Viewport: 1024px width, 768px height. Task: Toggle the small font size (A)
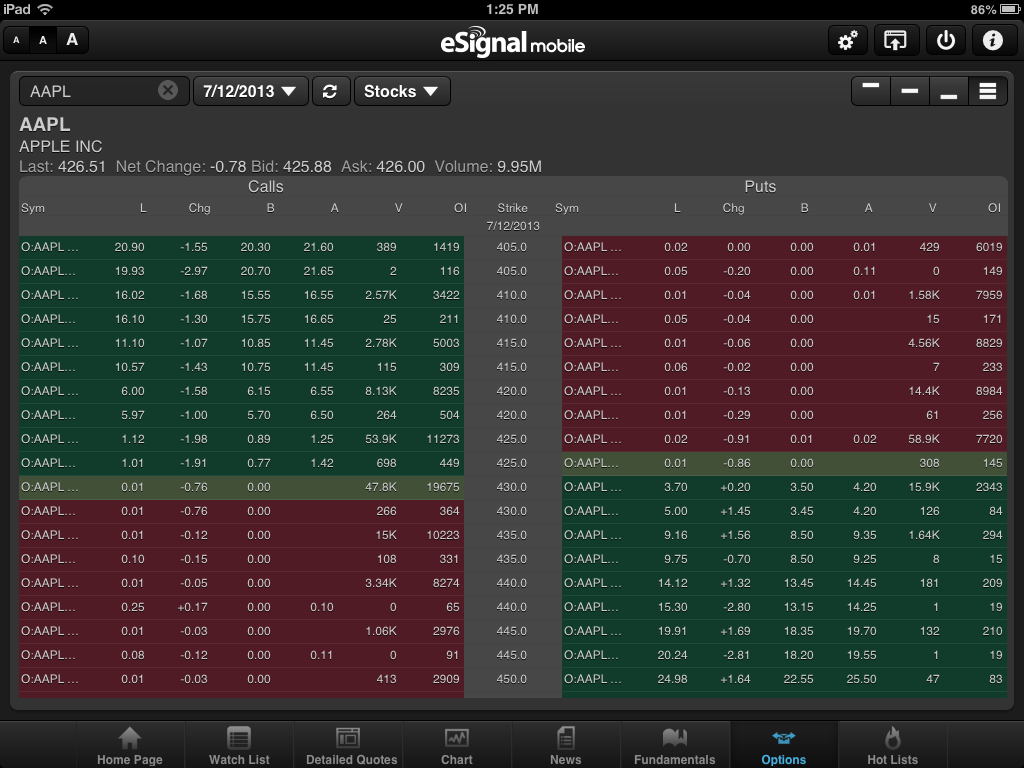pos(15,40)
